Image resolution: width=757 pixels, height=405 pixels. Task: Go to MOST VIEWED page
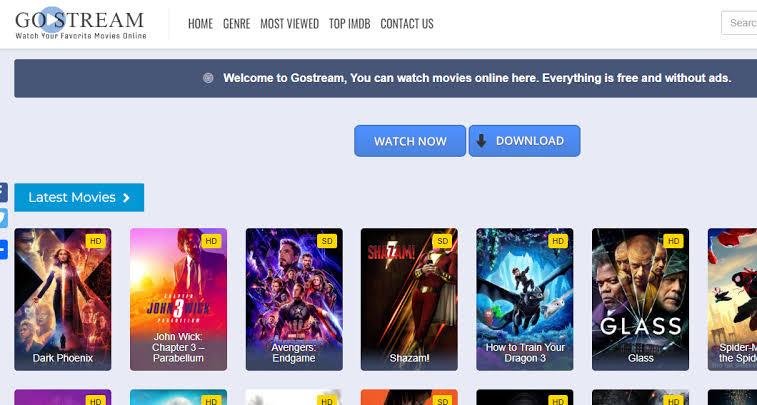click(290, 24)
